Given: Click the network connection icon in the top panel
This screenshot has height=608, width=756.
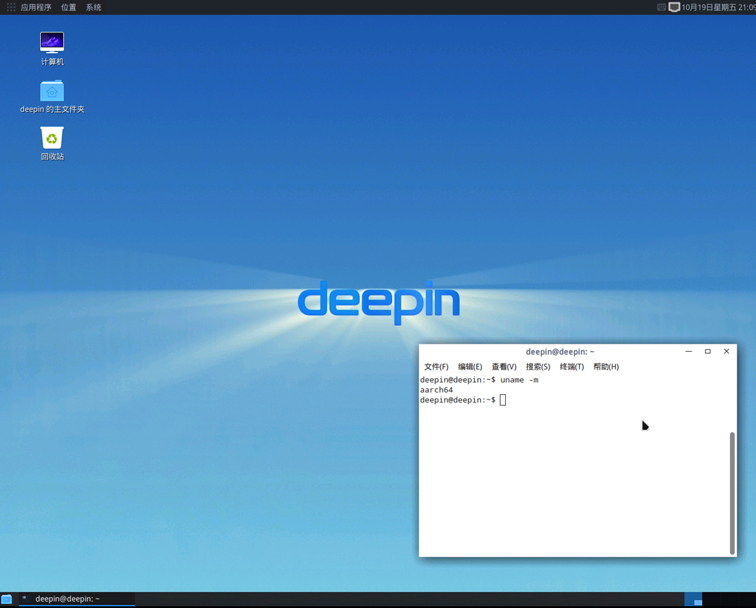Looking at the screenshot, I should click(674, 7).
